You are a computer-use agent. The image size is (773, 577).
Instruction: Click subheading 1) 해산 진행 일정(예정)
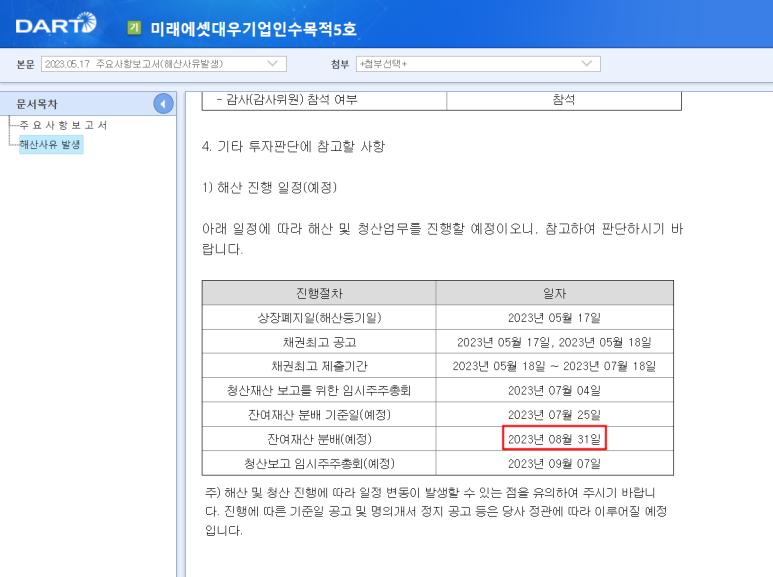pos(270,187)
